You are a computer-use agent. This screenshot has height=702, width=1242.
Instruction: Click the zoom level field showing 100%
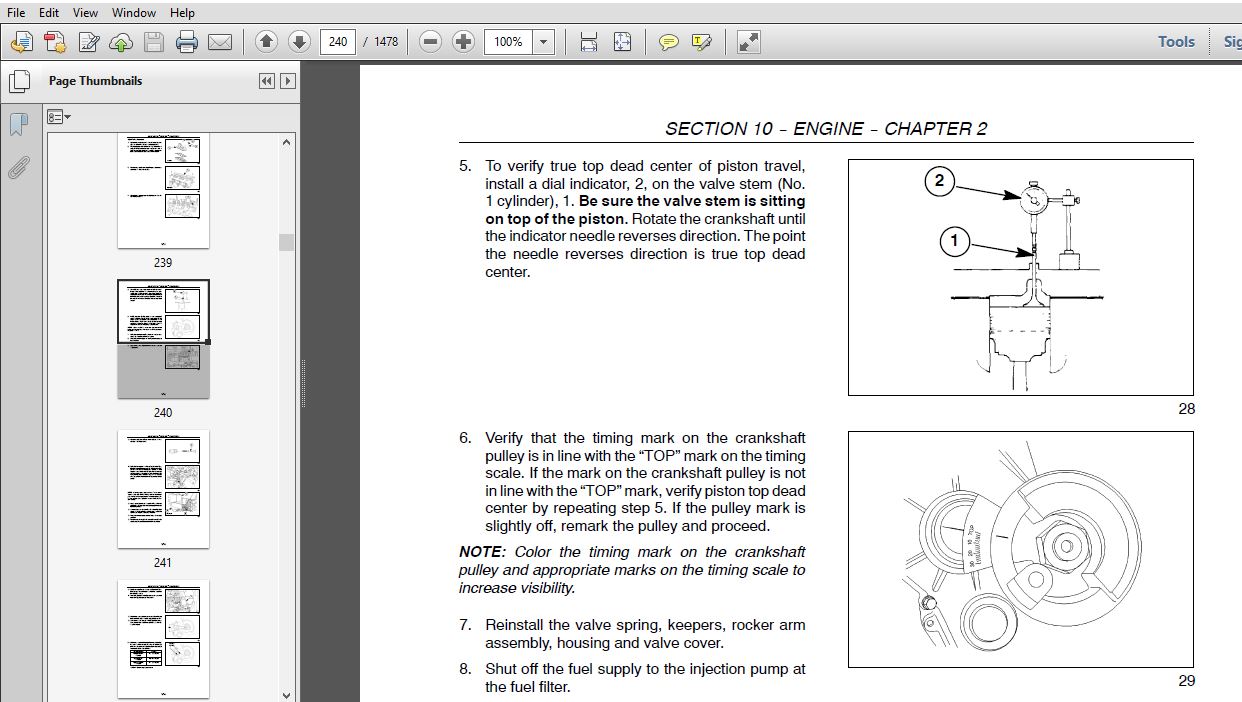tap(509, 42)
